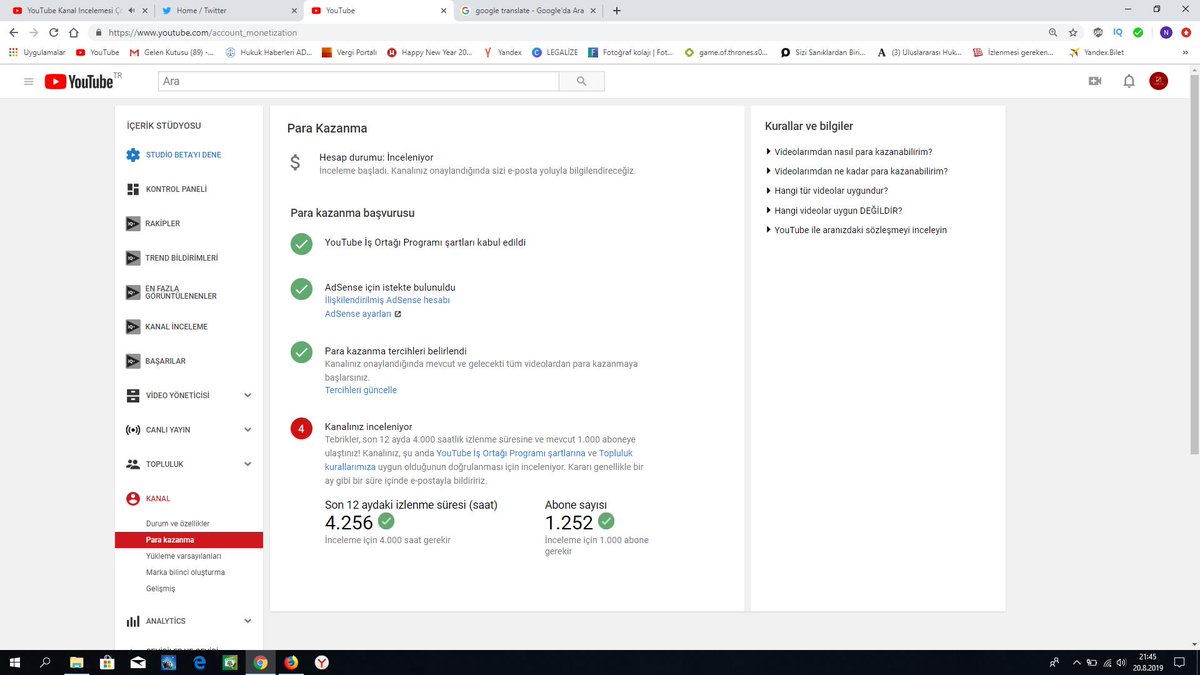Open YouTube İş Ortağı Programı şartlarına link

[511, 453]
